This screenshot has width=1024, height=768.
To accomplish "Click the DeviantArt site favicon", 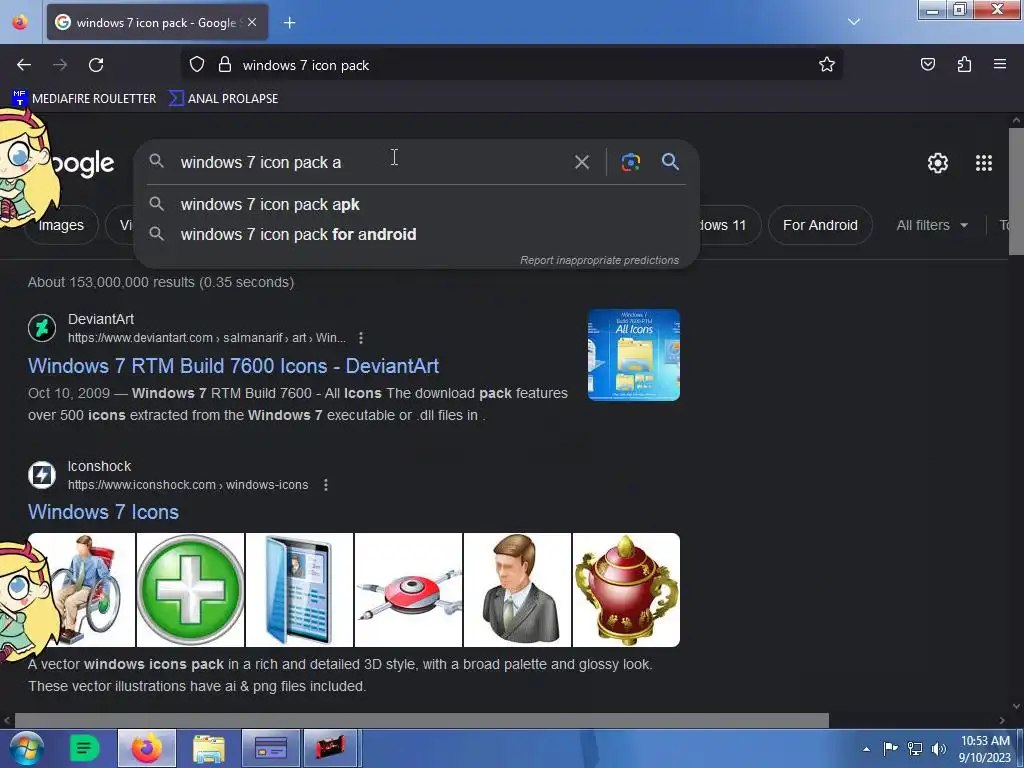I will [x=42, y=327].
